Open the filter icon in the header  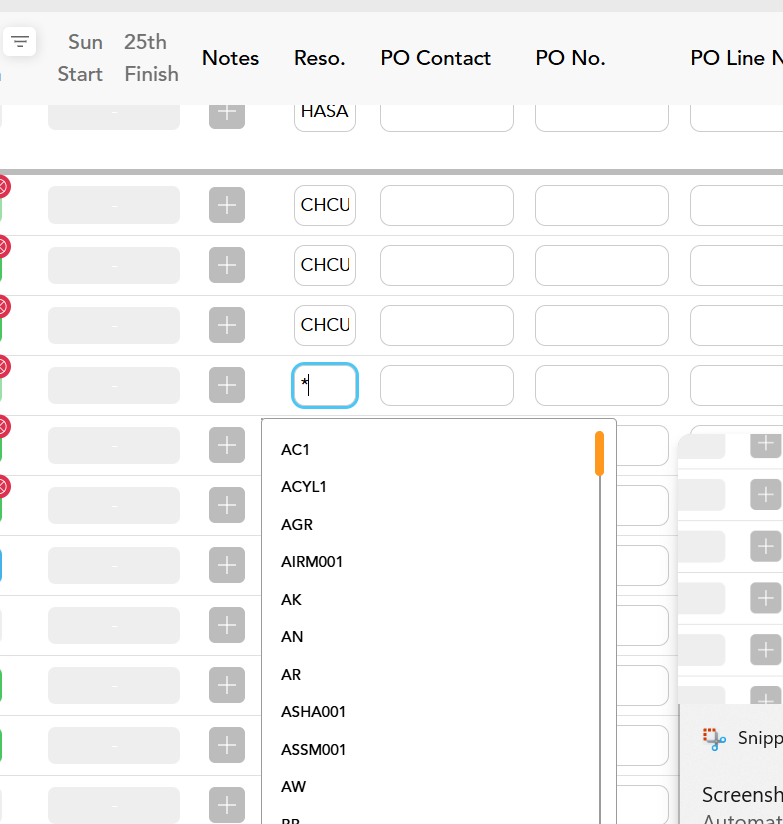click(21, 41)
